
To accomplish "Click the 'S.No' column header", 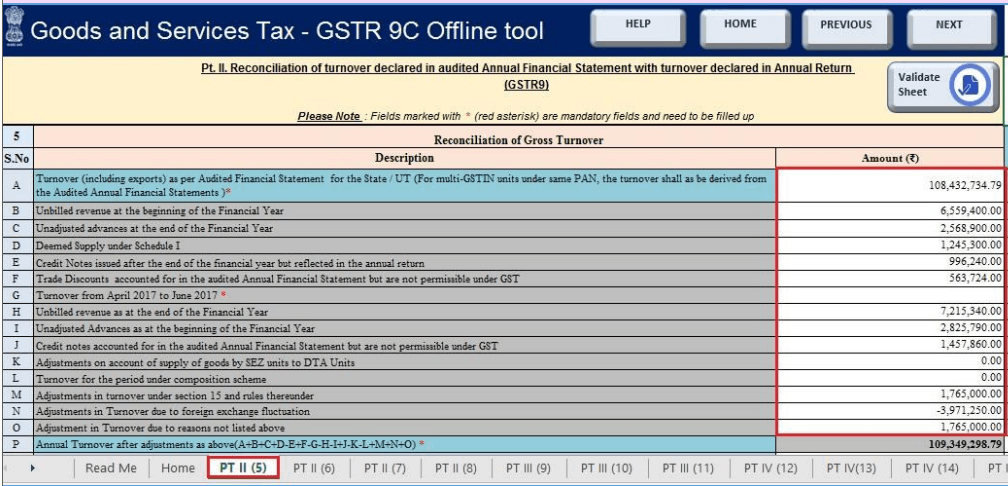I will (17, 158).
